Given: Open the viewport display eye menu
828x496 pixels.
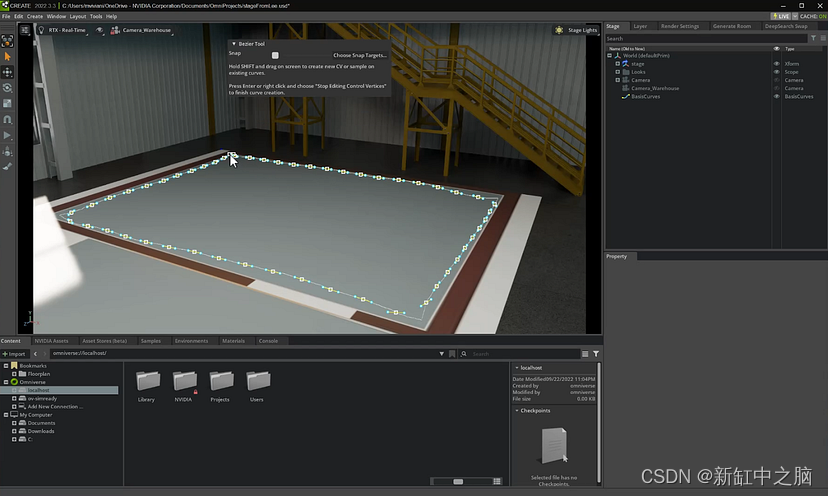Looking at the screenshot, I should tap(99, 30).
